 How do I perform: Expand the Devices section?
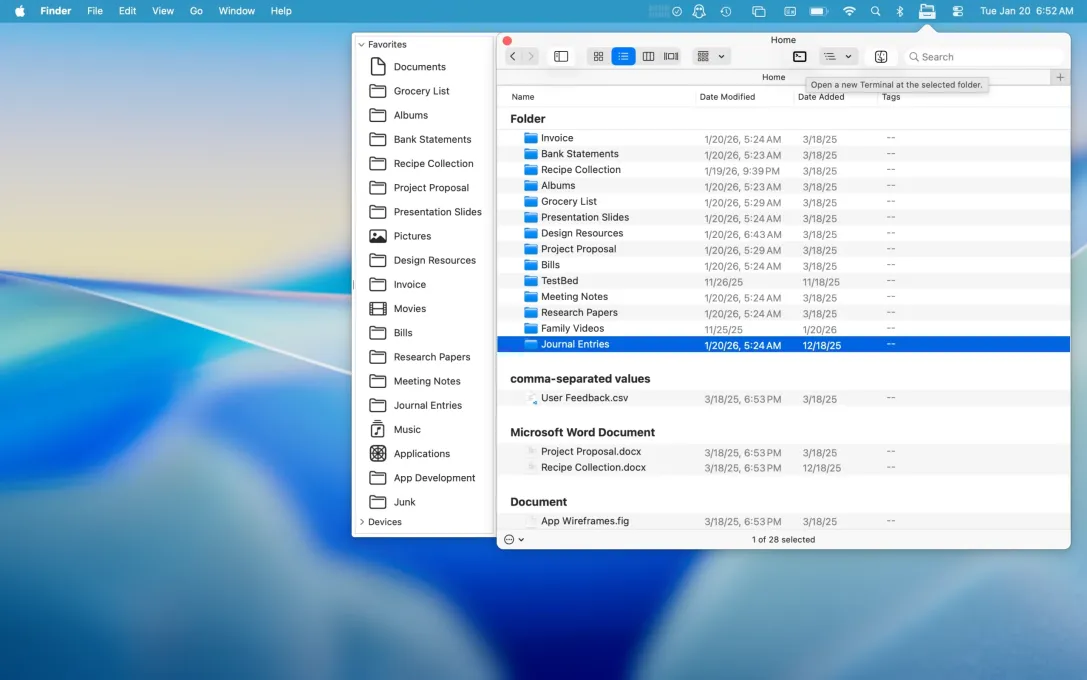tap(361, 522)
